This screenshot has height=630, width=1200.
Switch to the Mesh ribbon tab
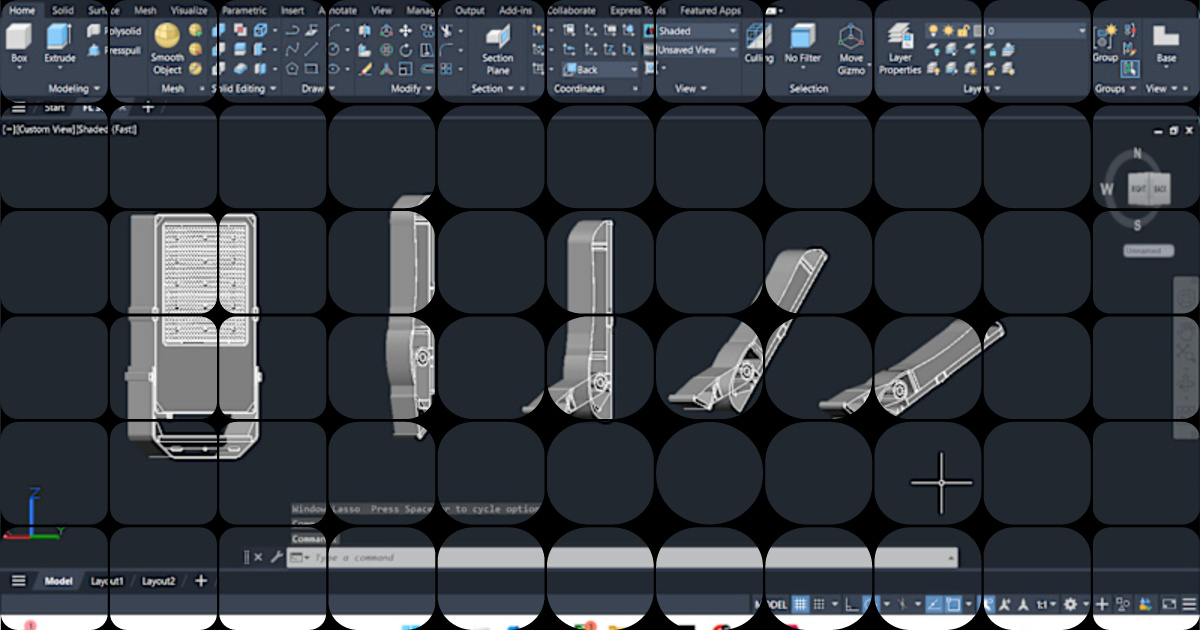point(145,10)
